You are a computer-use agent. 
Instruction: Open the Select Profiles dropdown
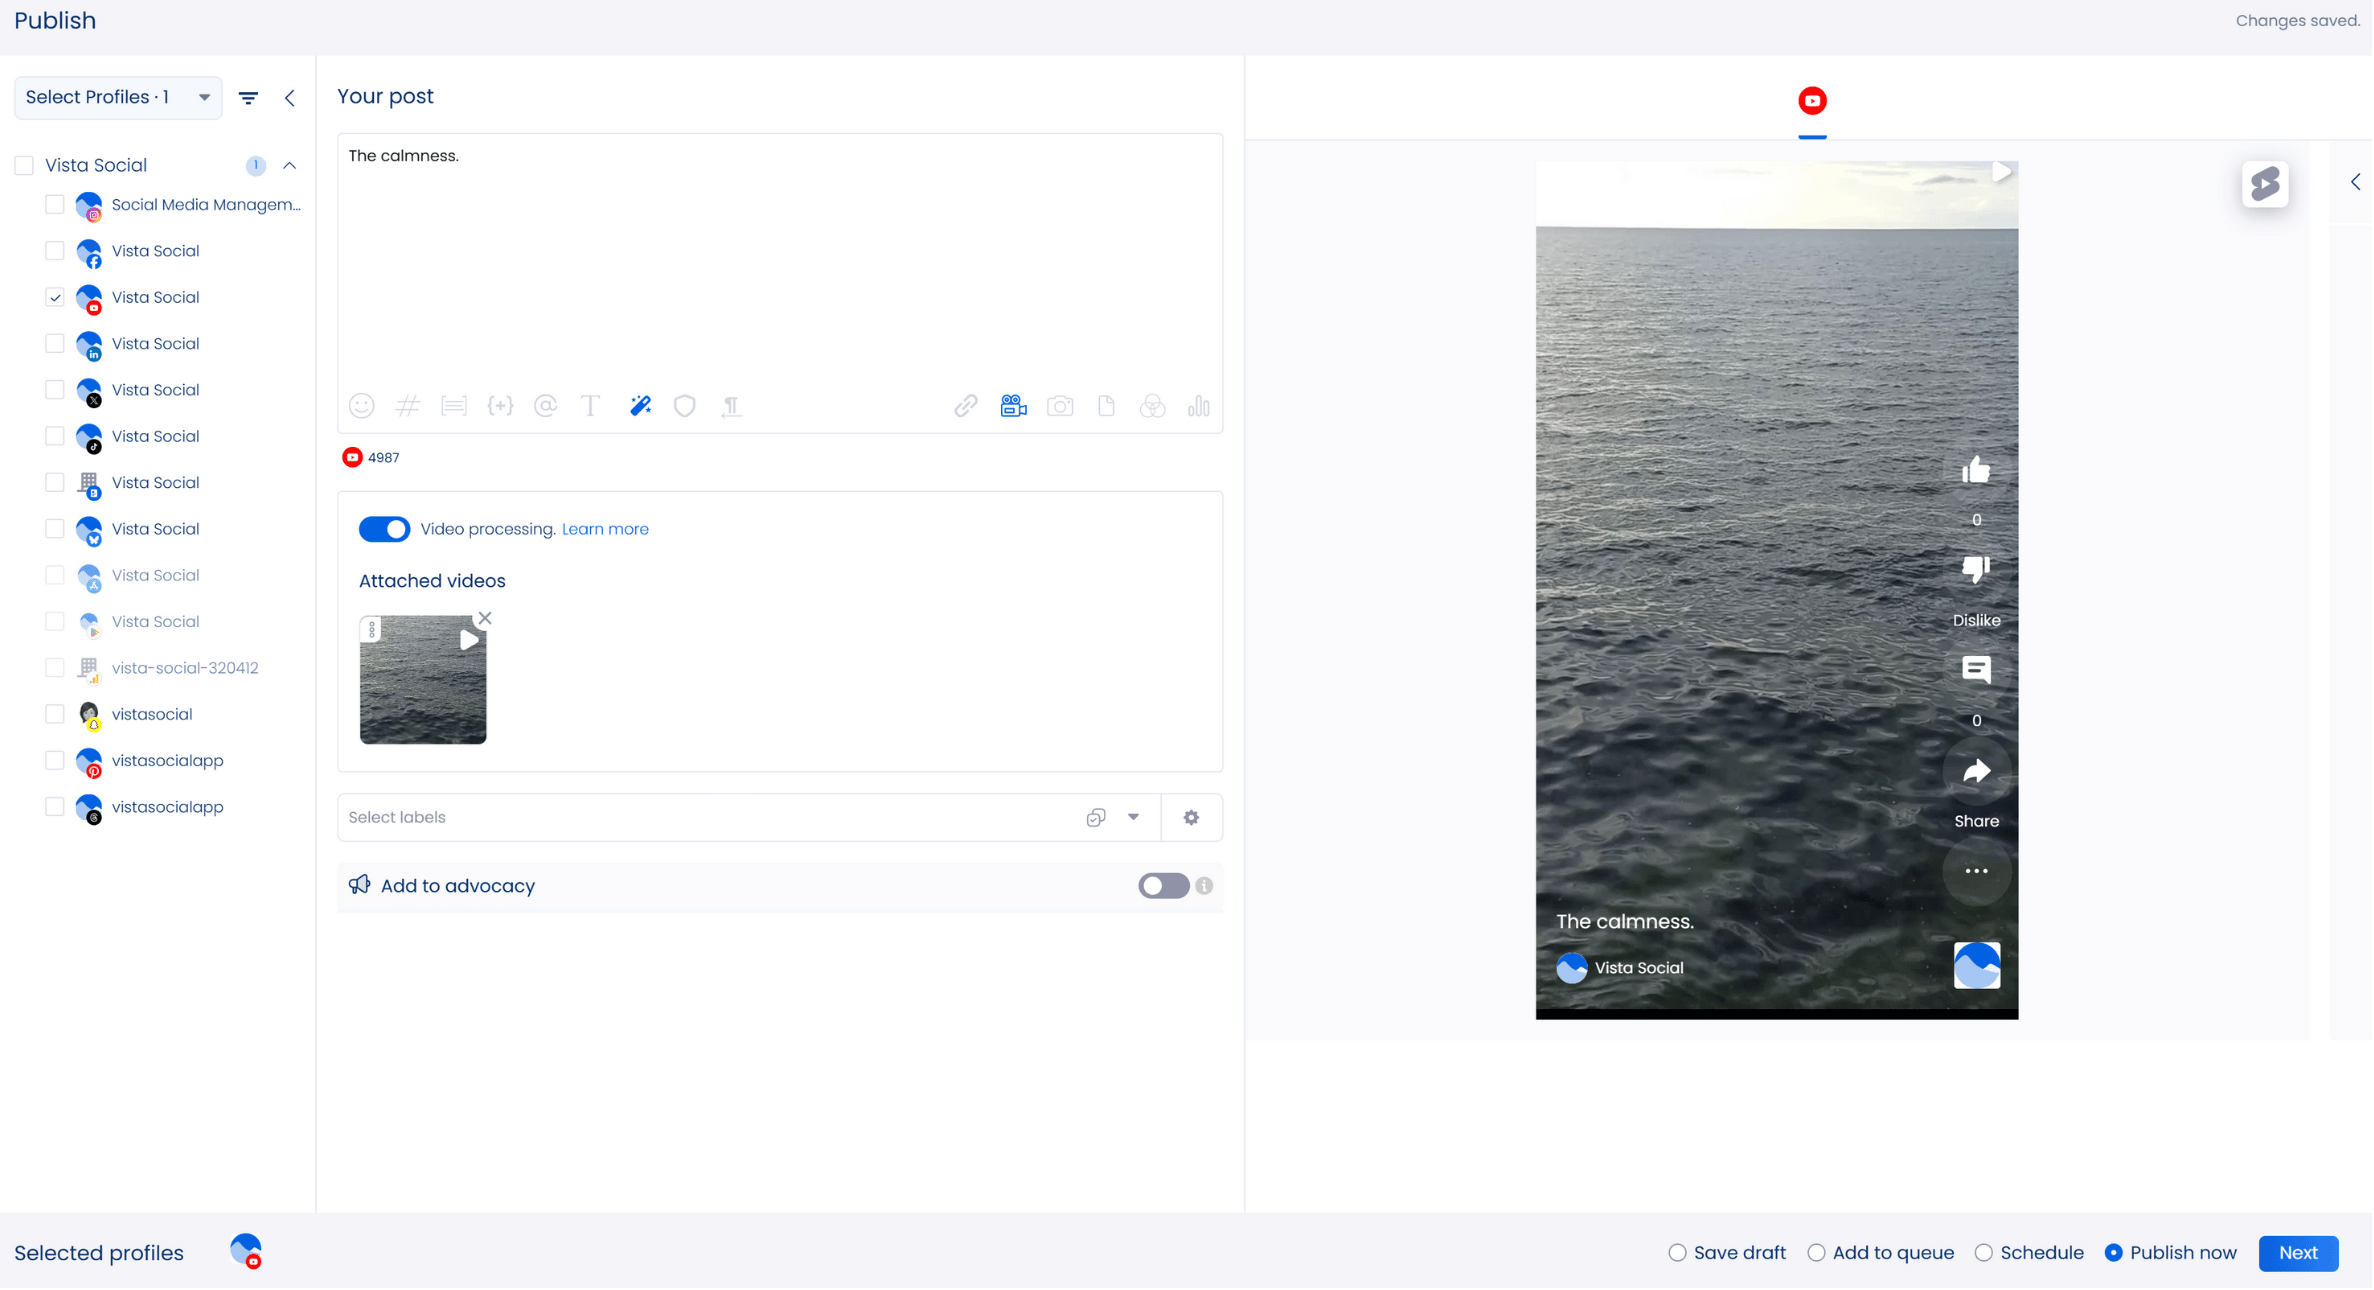point(118,98)
